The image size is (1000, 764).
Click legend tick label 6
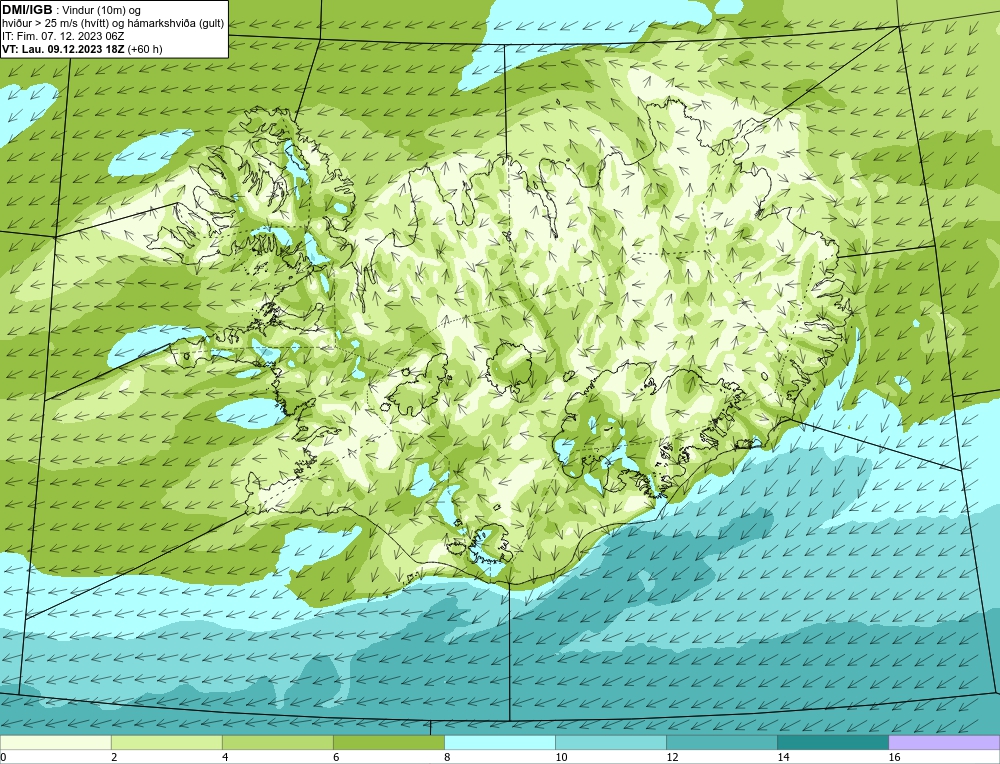coord(336,757)
